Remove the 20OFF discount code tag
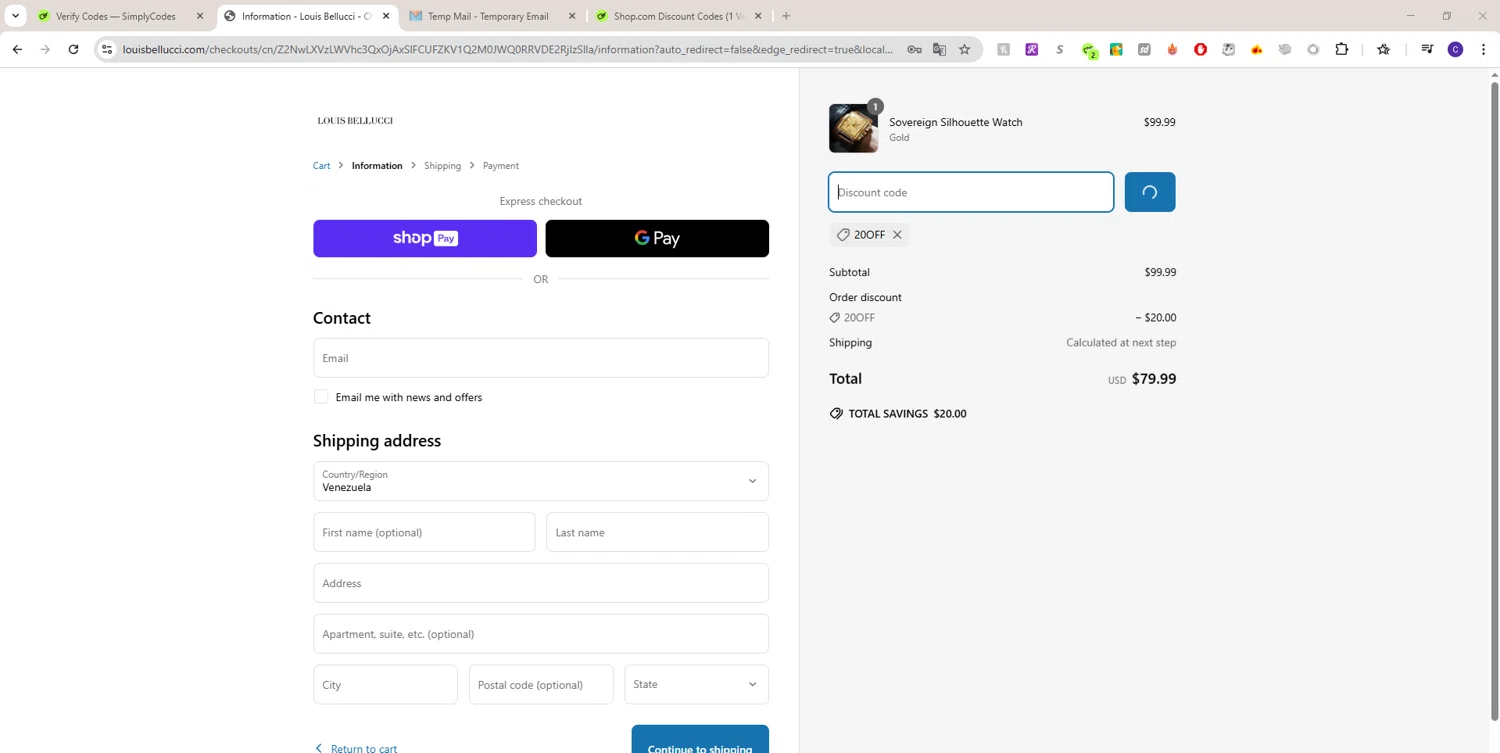This screenshot has width=1500, height=753. (x=897, y=235)
